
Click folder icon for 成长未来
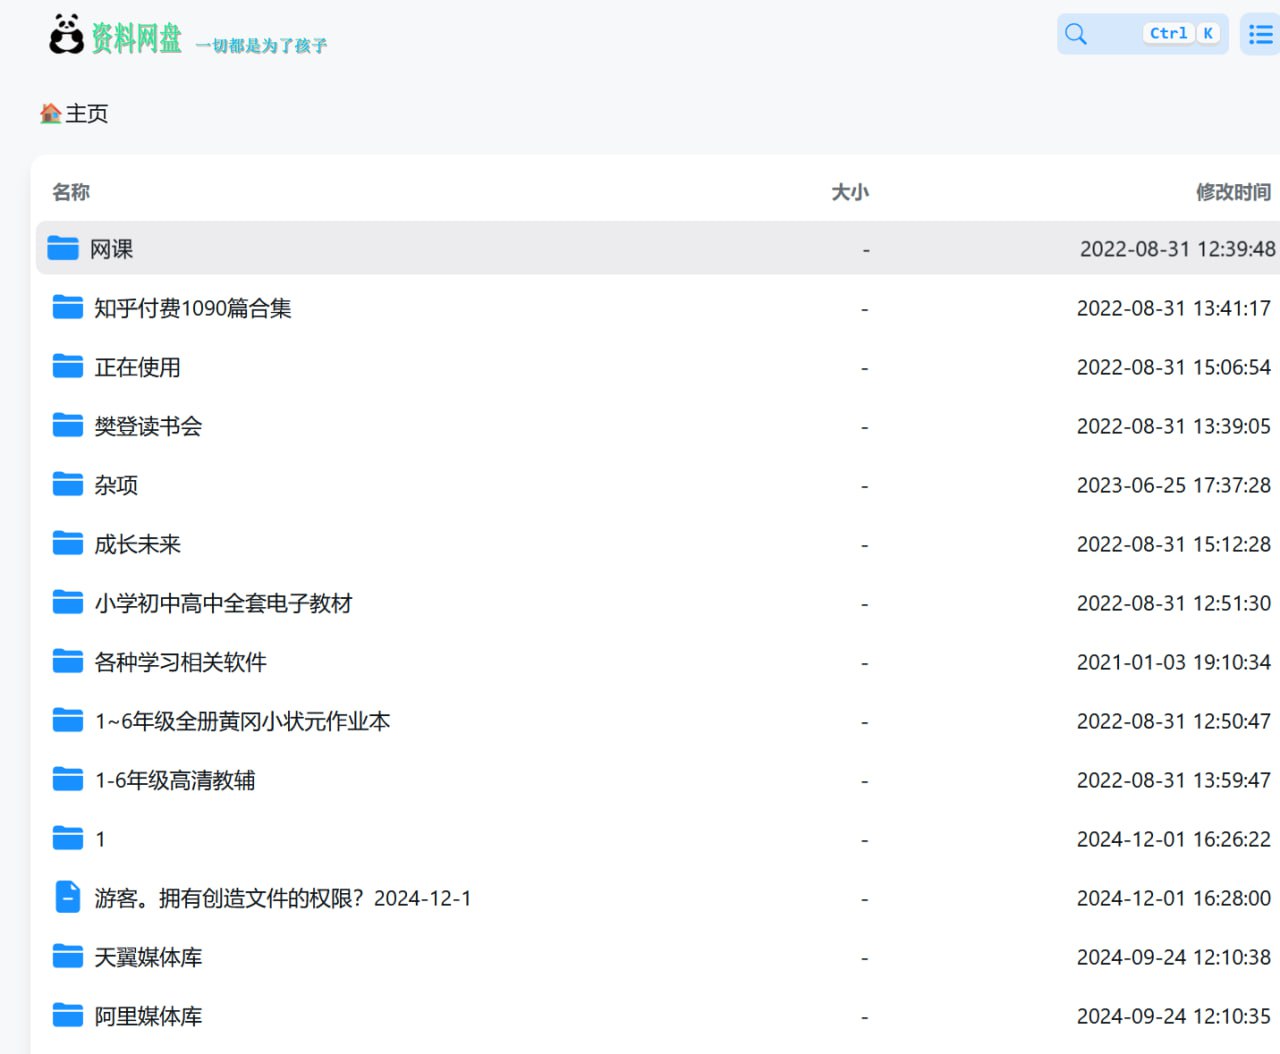68,543
